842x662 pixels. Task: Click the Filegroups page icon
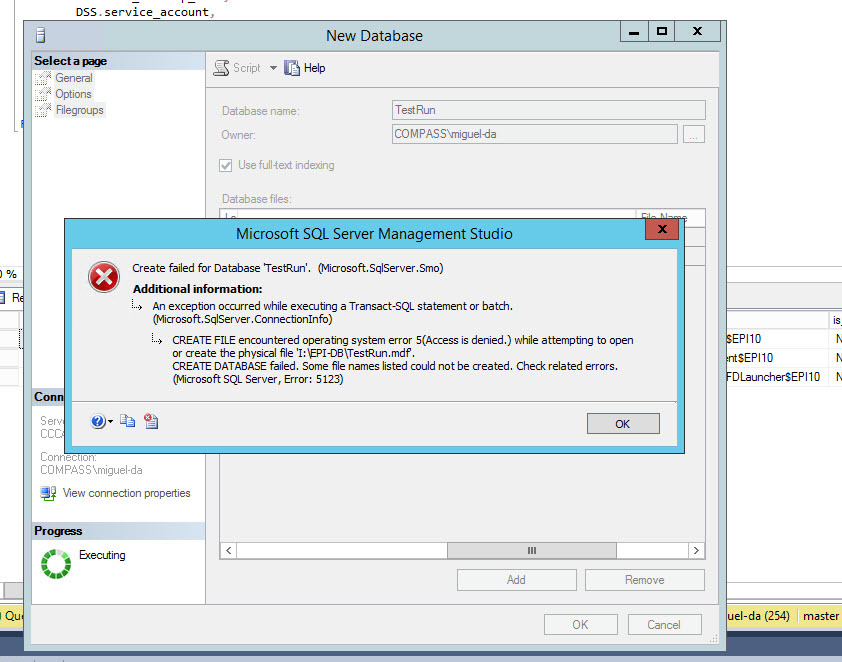43,111
